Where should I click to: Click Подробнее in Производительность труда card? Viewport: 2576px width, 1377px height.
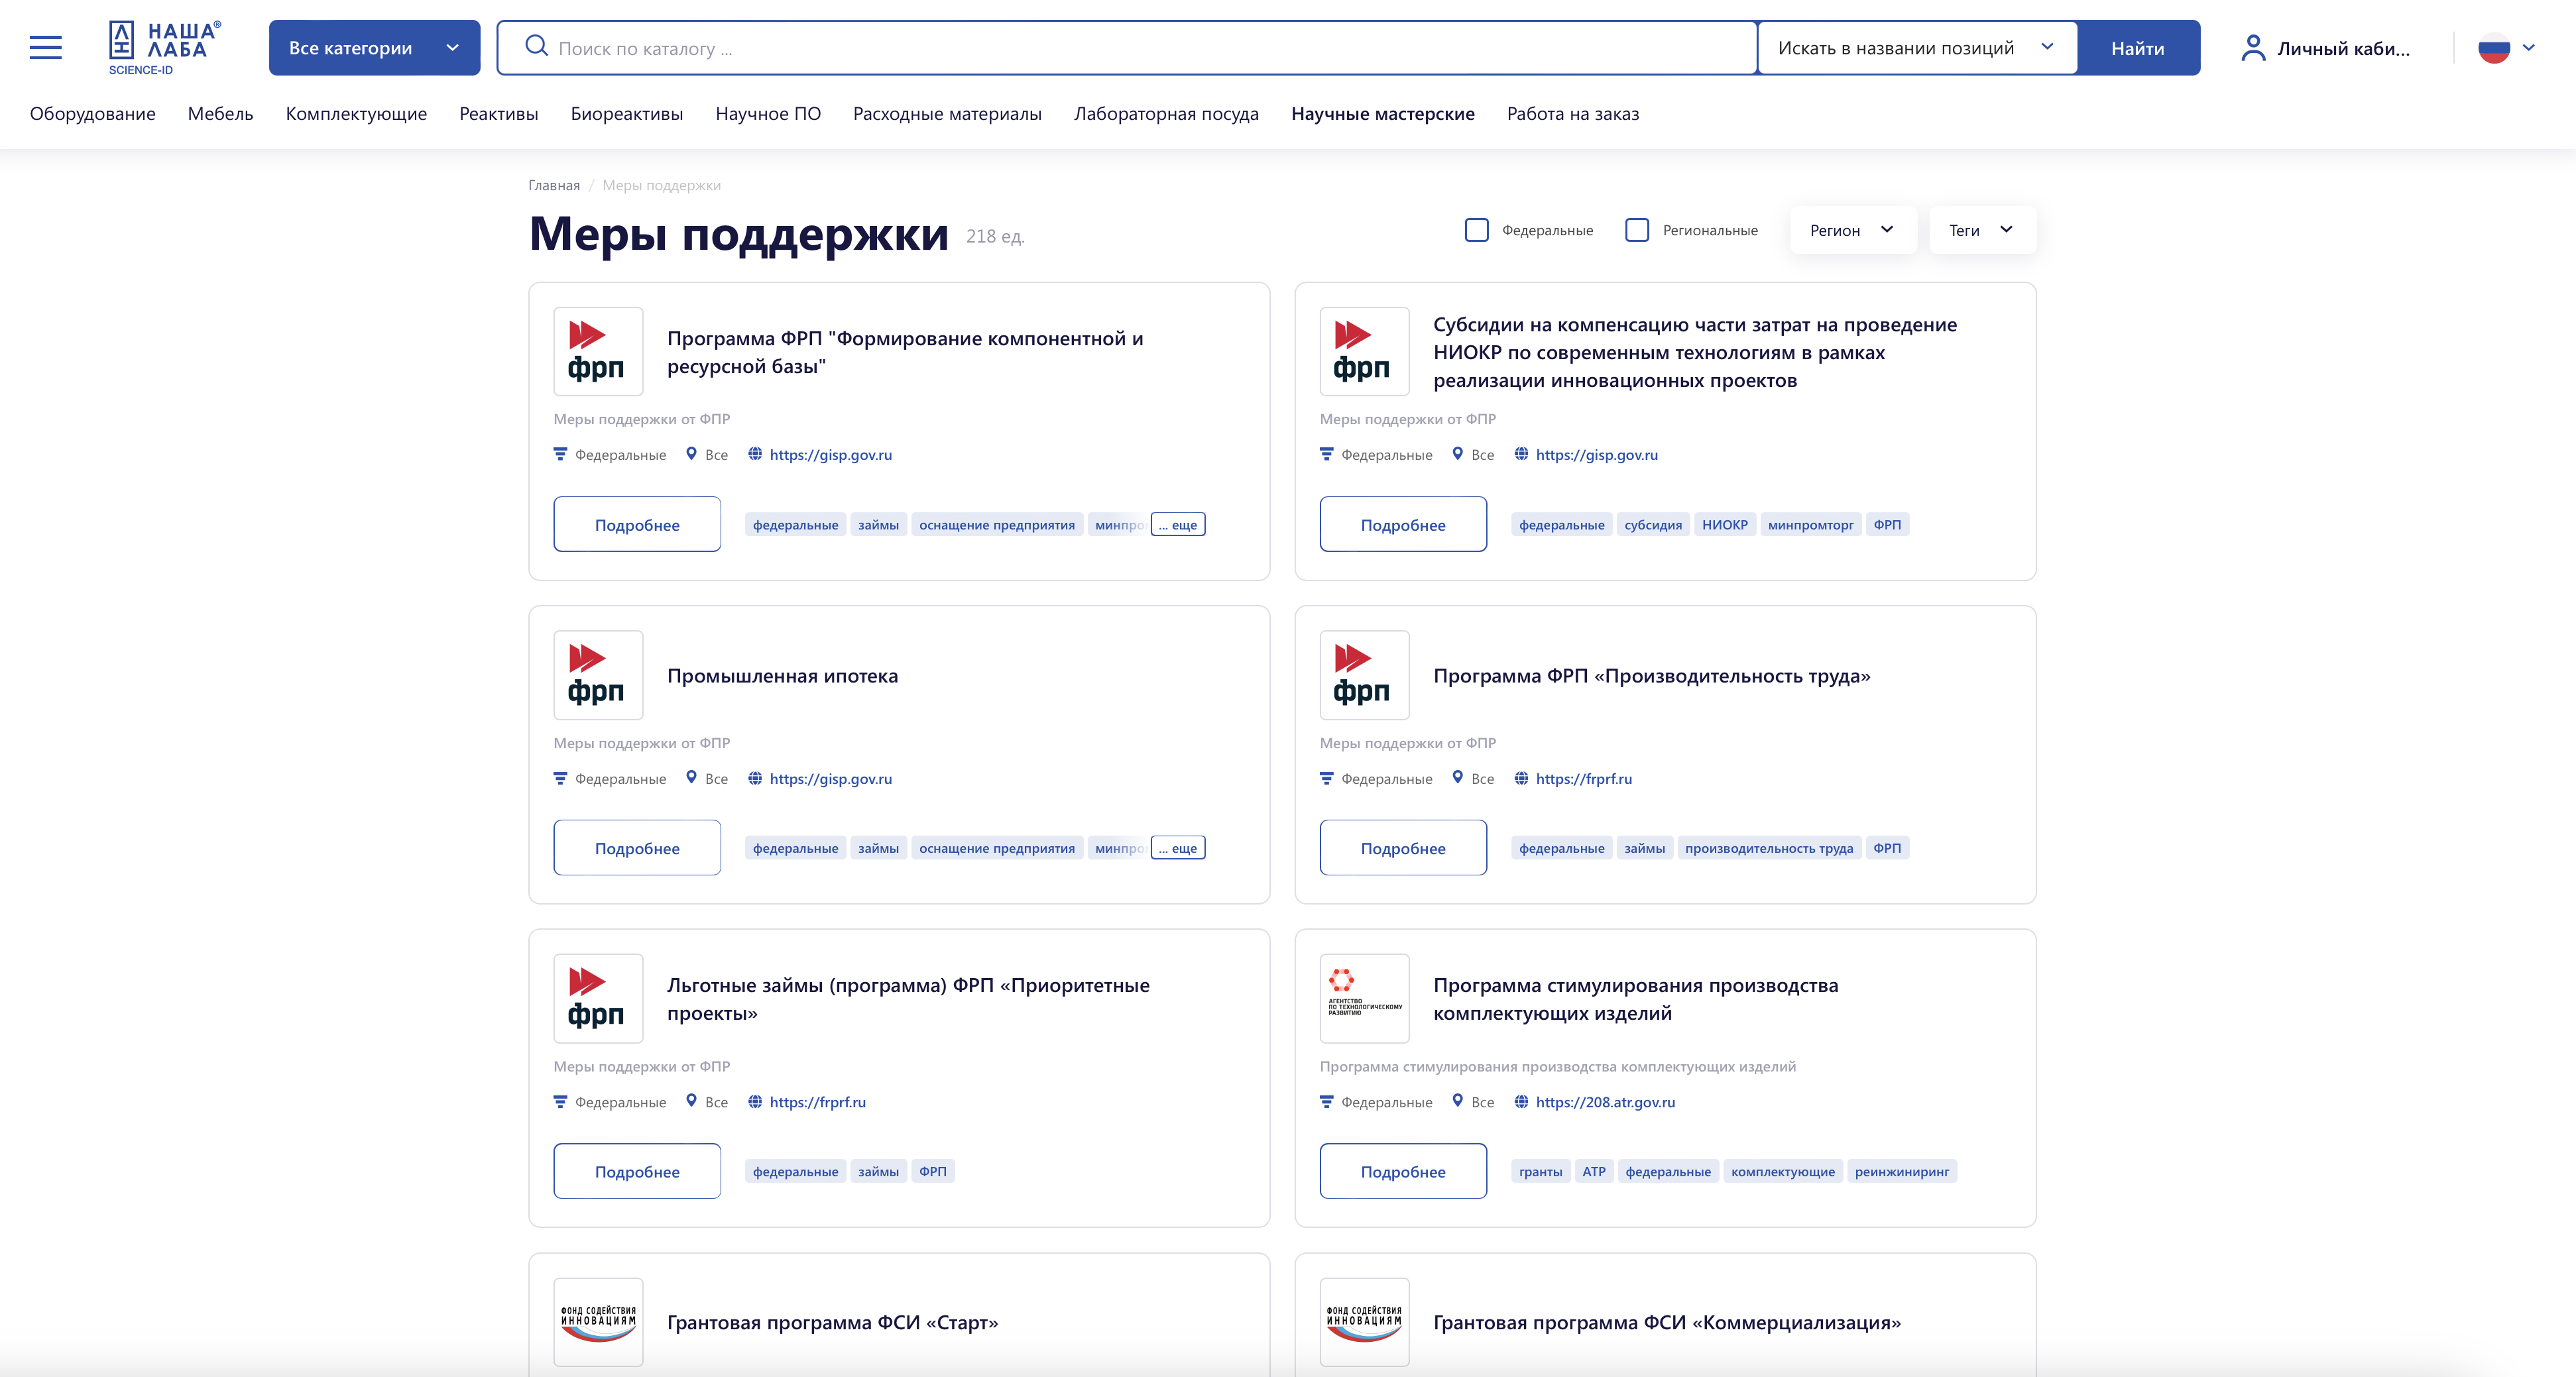coord(1403,848)
